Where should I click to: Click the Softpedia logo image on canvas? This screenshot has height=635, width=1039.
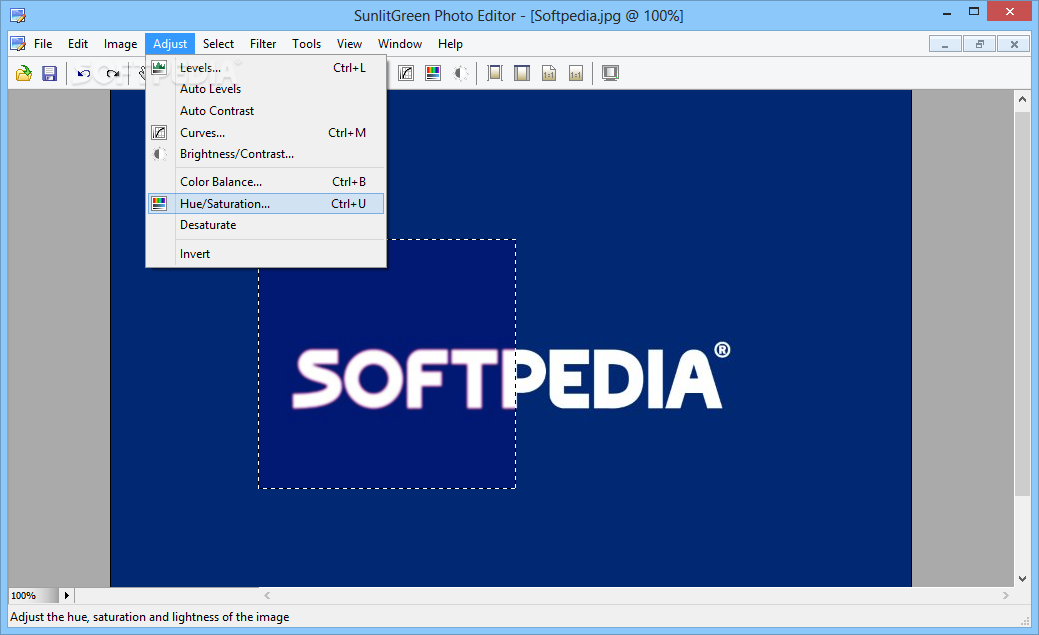point(511,376)
